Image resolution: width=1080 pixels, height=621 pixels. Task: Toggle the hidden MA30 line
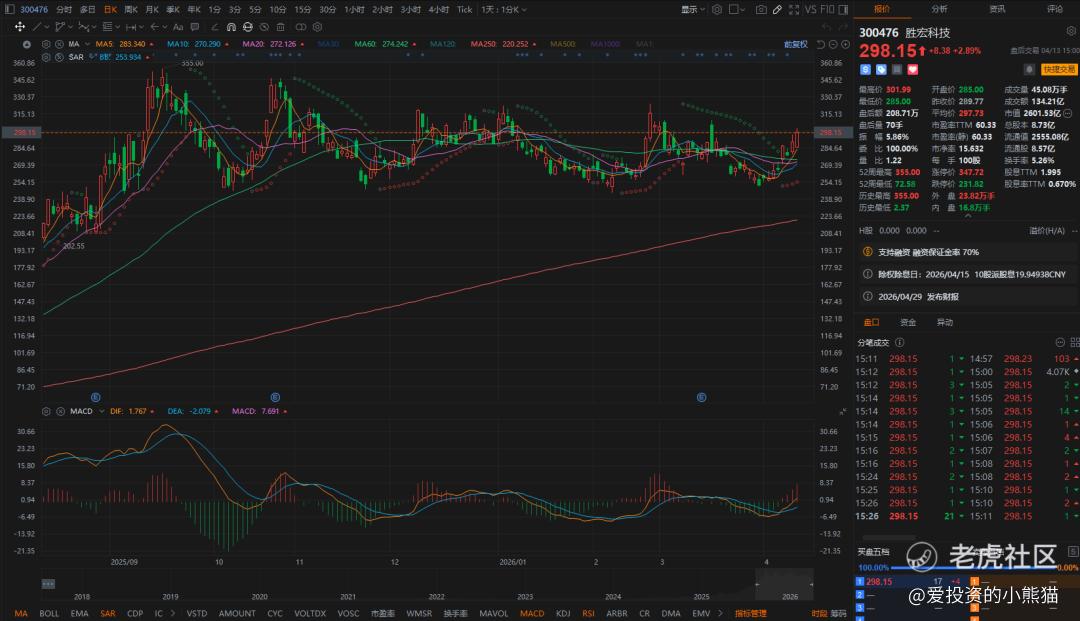tap(328, 44)
